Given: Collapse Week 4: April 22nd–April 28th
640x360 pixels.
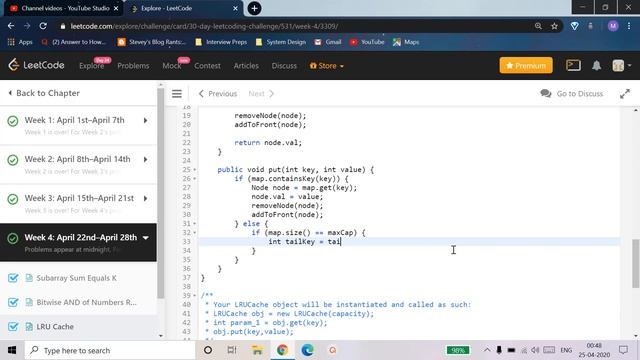Looking at the screenshot, I should (146, 238).
